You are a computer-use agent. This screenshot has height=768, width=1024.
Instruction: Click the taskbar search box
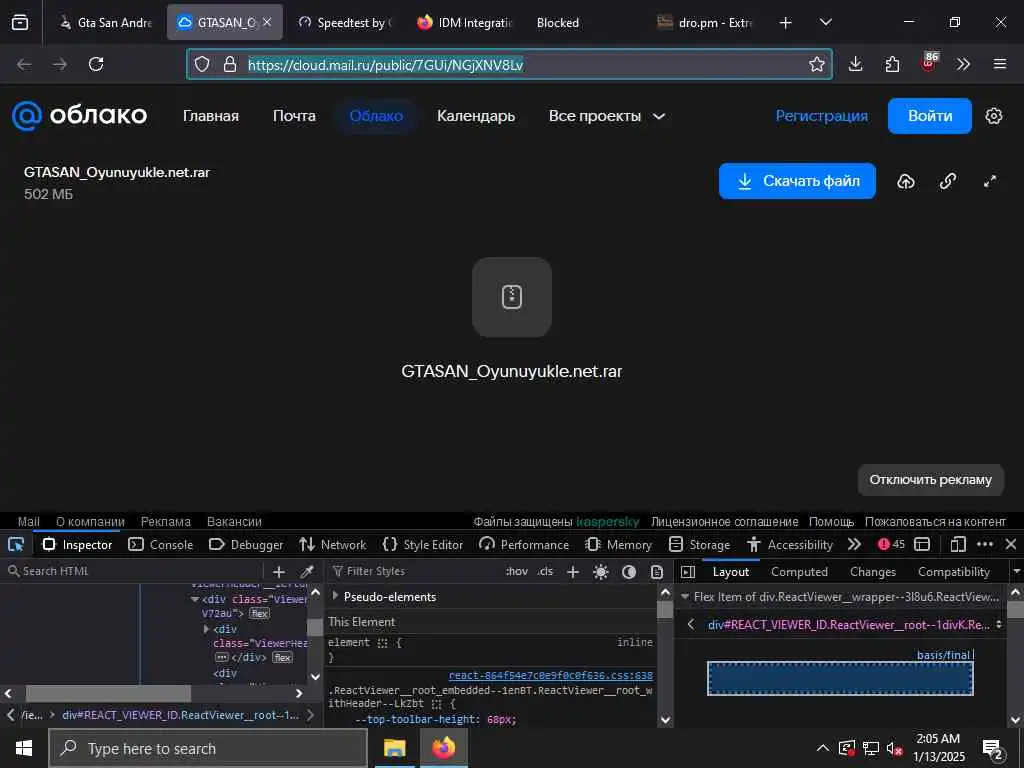pyautogui.click(x=208, y=748)
